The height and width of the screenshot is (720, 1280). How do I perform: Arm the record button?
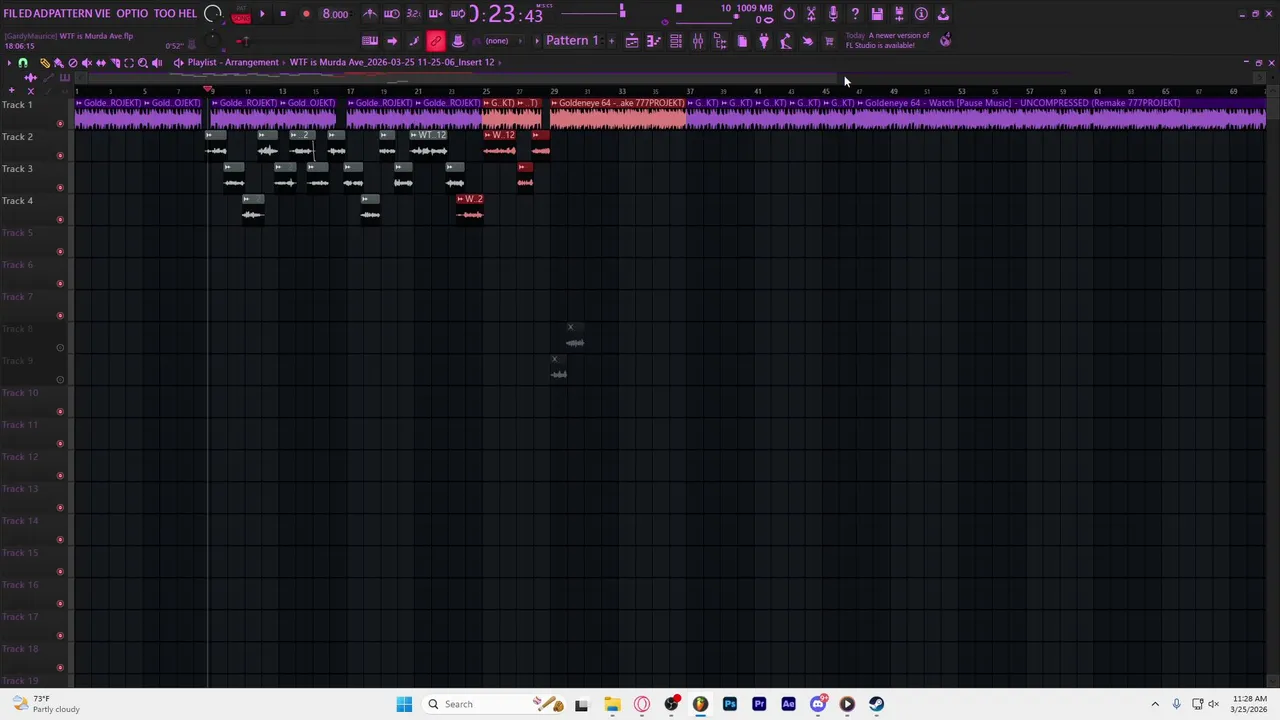coord(306,14)
